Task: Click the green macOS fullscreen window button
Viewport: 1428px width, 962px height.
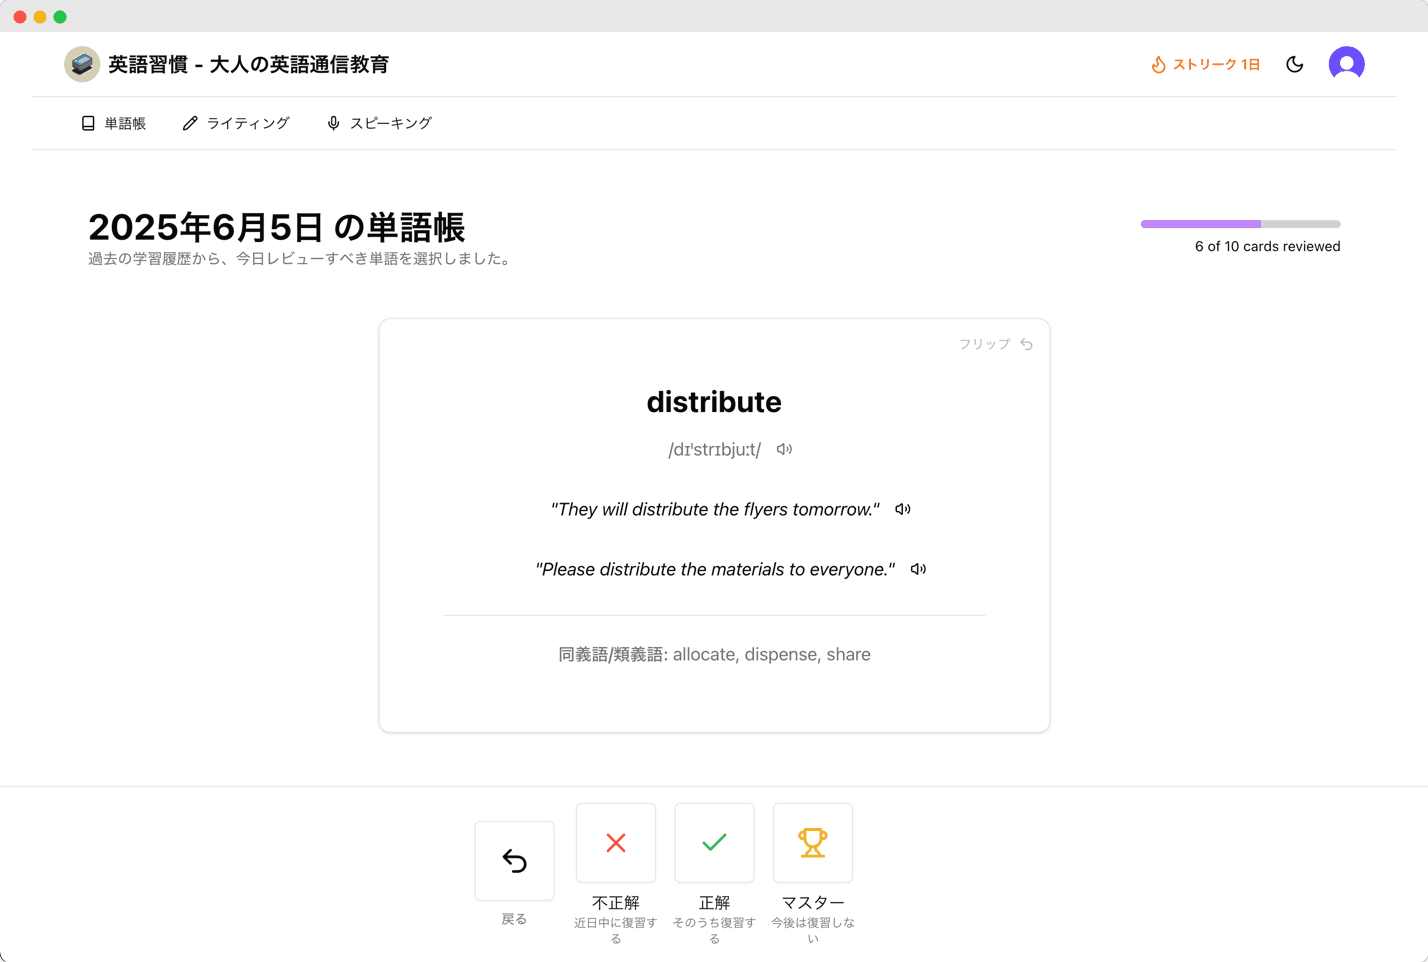Action: pos(60,17)
